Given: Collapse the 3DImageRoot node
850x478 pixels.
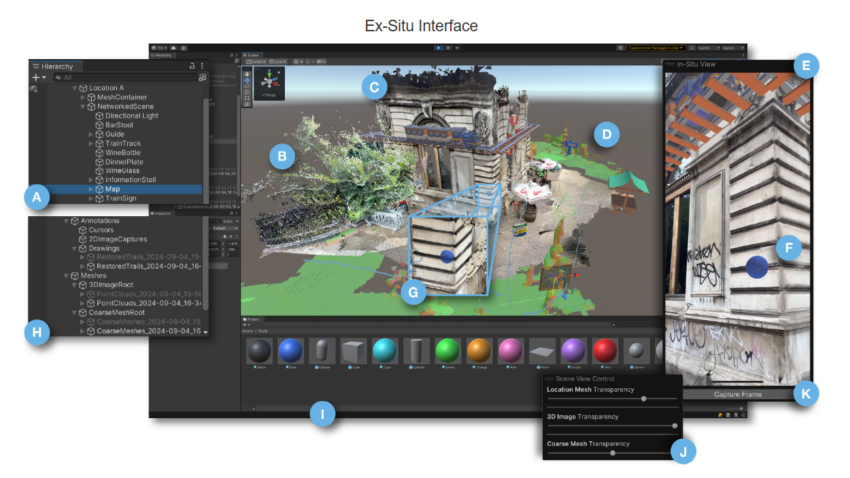Looking at the screenshot, I should click(74, 285).
